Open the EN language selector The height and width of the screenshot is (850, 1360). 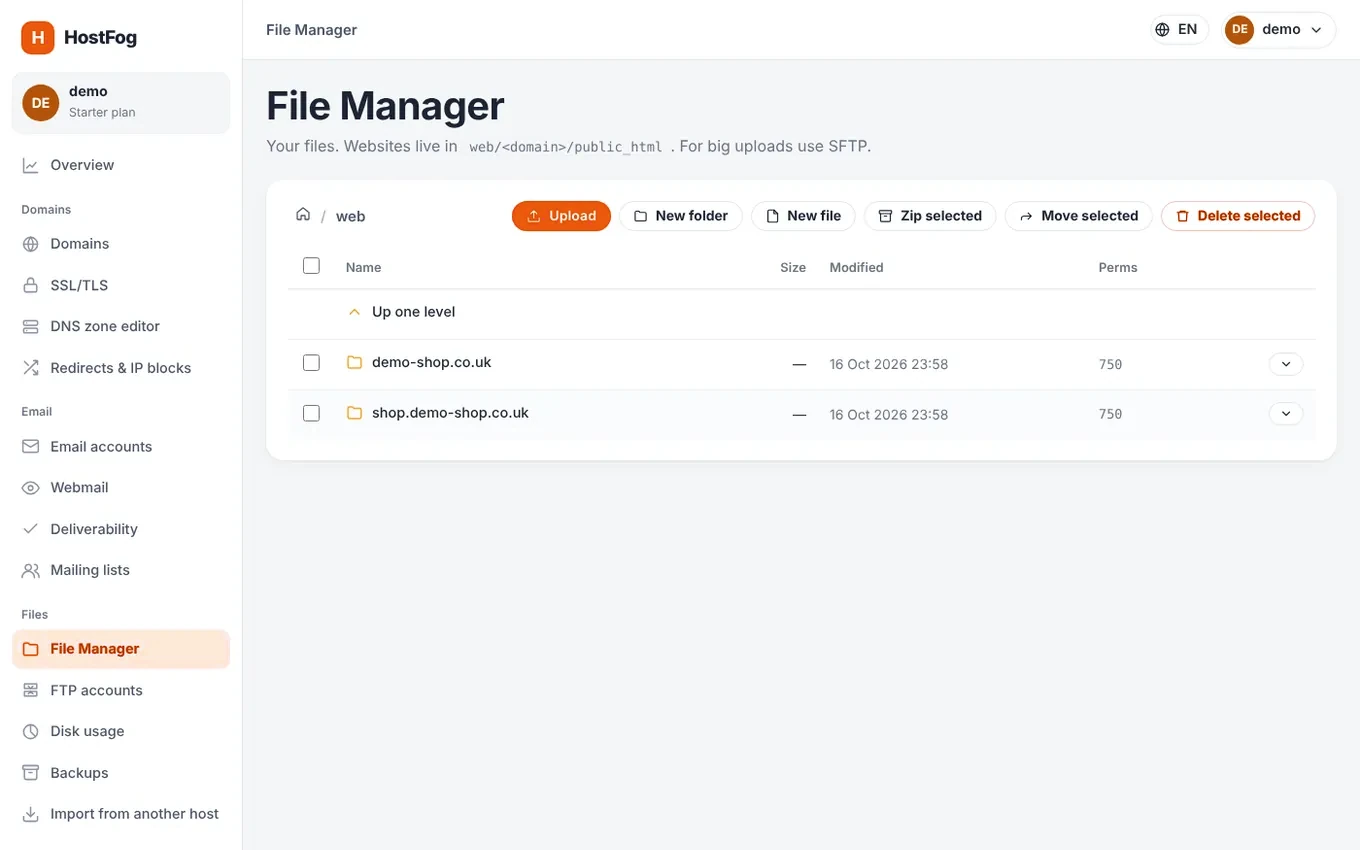(1179, 30)
